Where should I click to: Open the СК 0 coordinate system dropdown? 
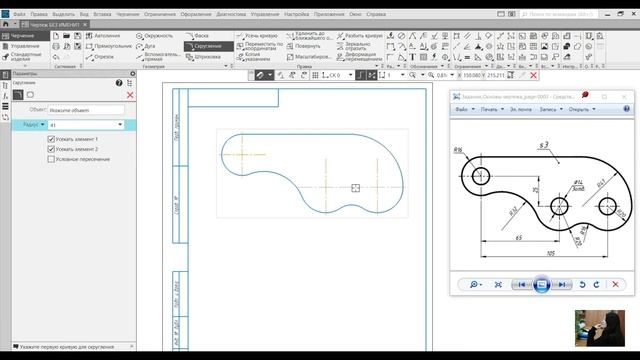(x=350, y=75)
